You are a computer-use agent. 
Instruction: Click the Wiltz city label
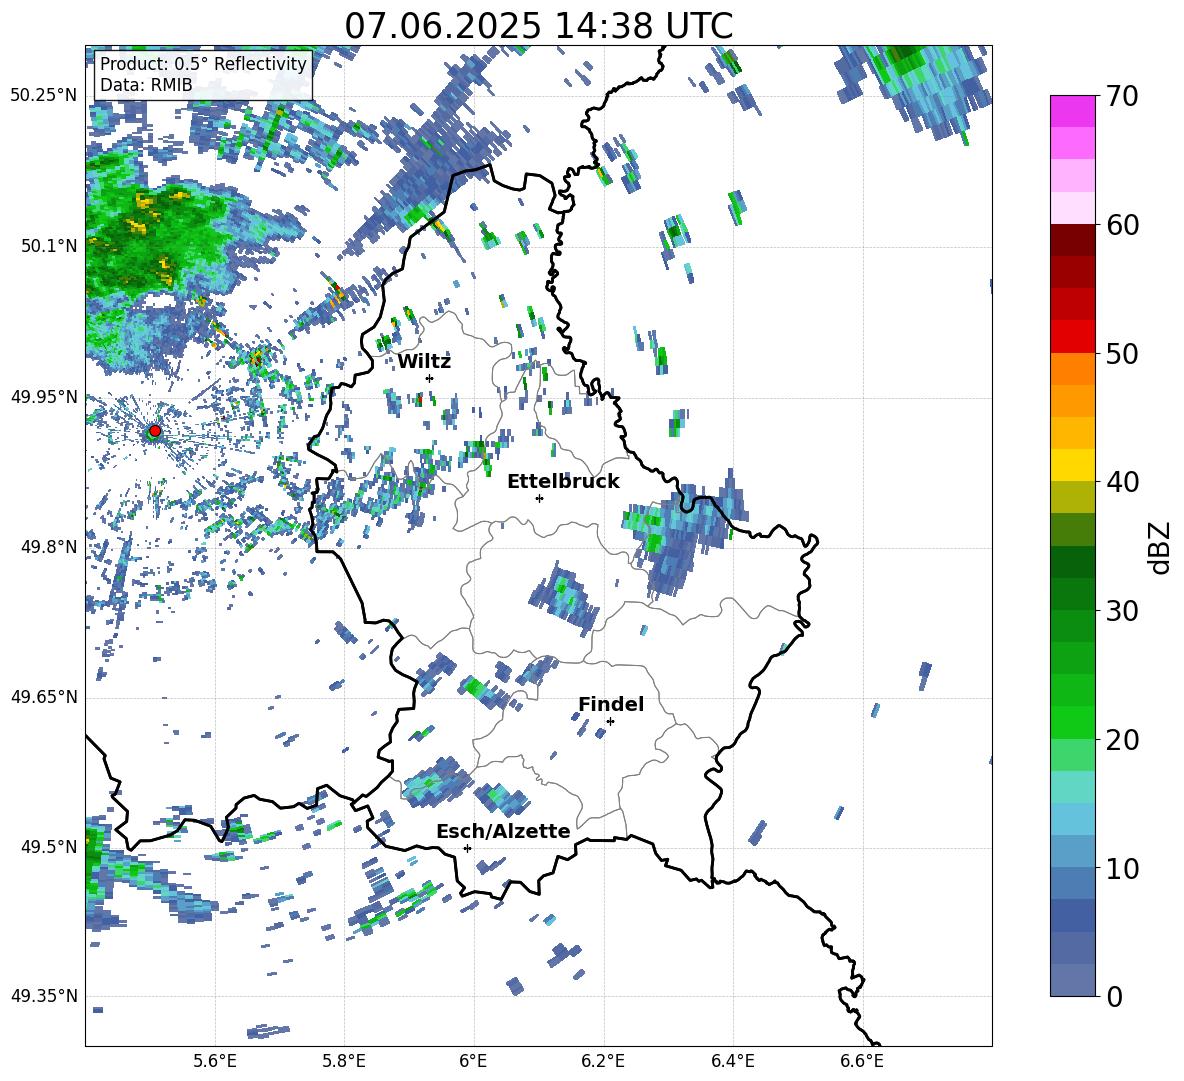(424, 362)
